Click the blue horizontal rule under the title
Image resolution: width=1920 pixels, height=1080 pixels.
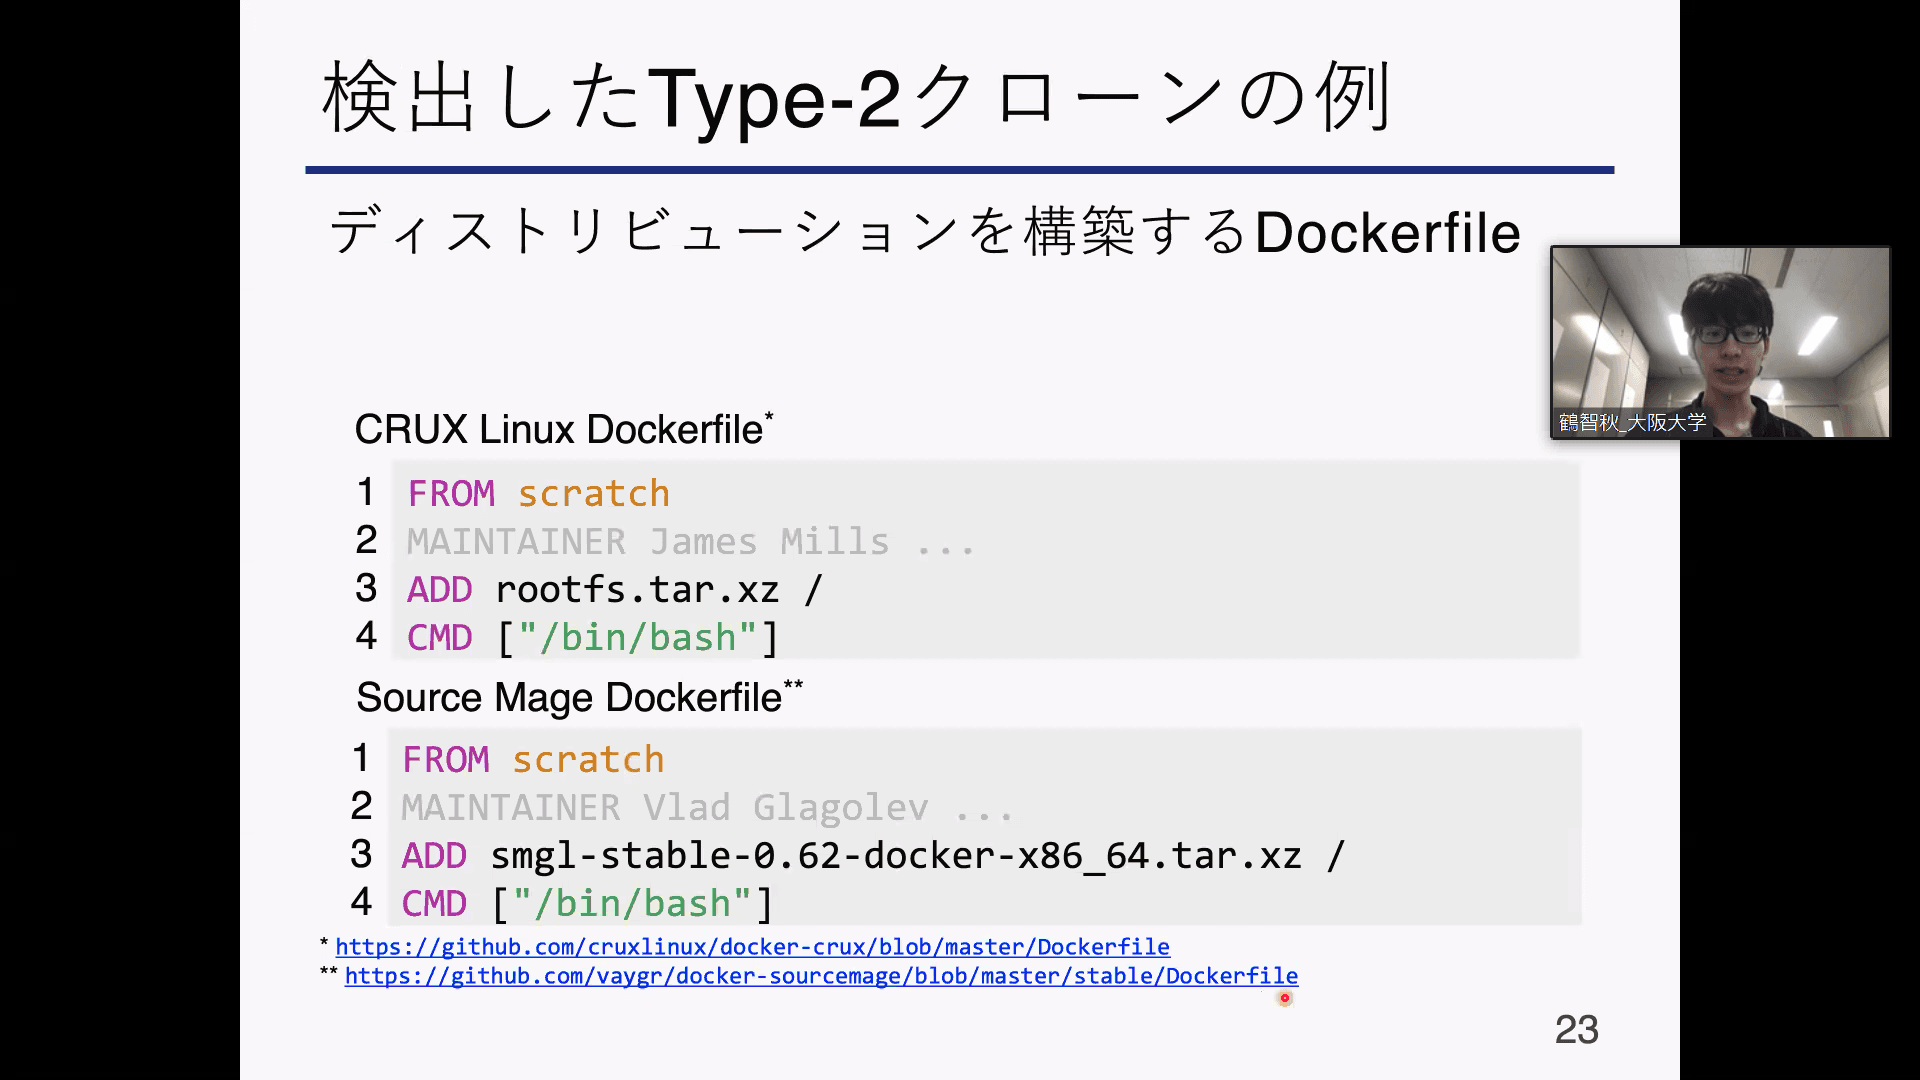958,170
